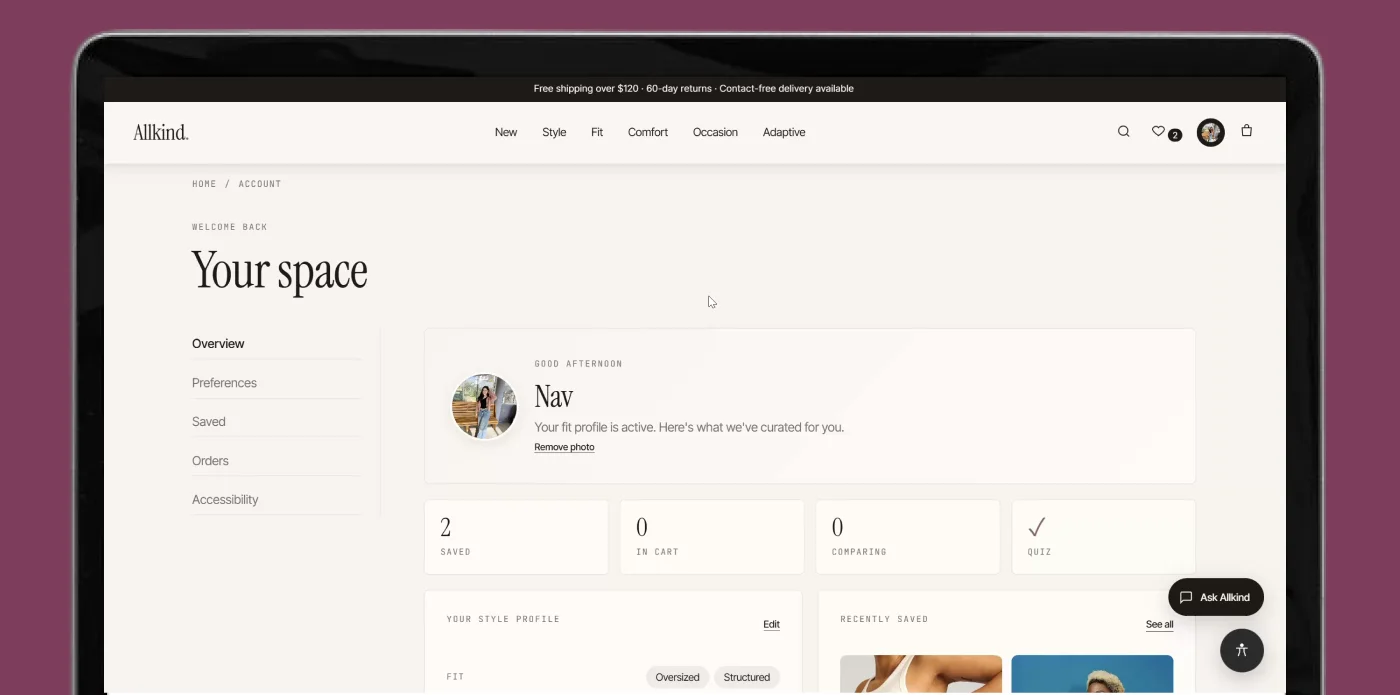The width and height of the screenshot is (1400, 695).
Task: Open the Occasion menu
Action: (x=715, y=132)
